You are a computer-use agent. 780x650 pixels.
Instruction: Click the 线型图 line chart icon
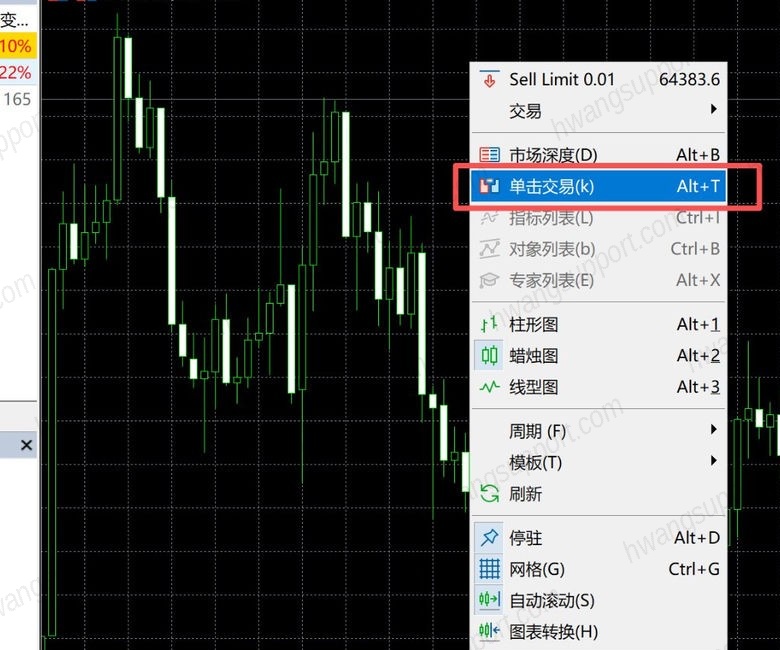[489, 387]
